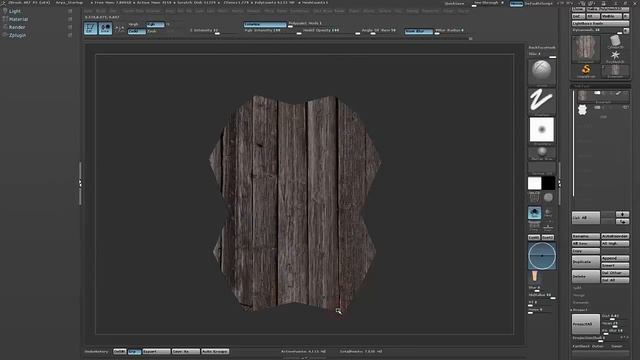640x360 pixels.
Task: Click the QuickSave button
Action: (454, 3)
